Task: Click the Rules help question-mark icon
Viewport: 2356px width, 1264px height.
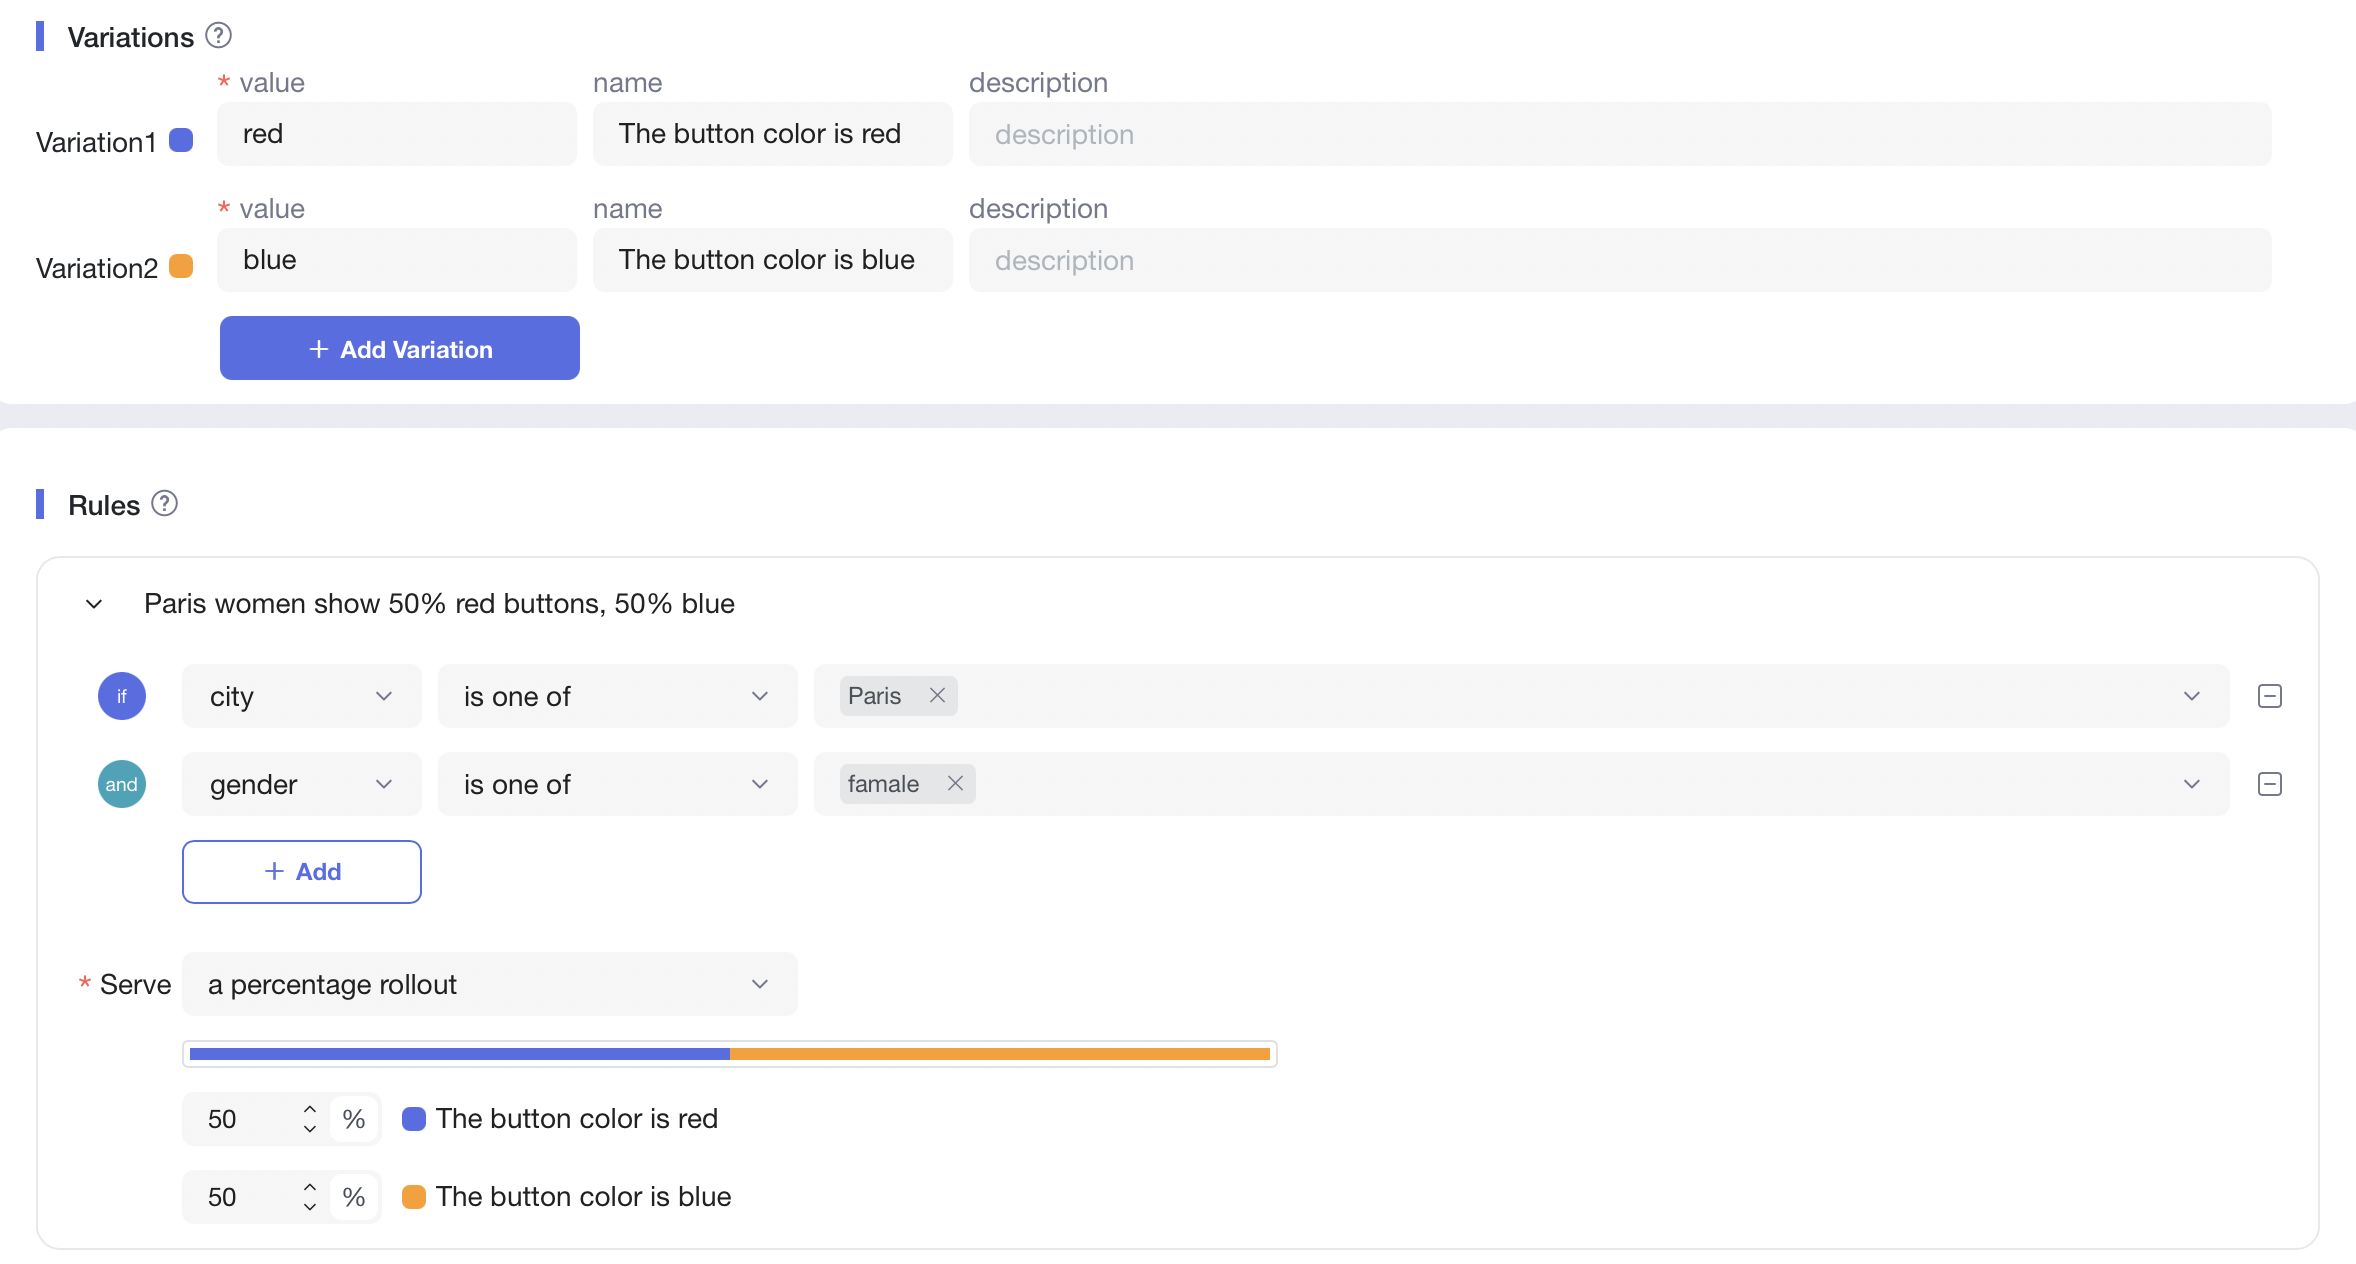Action: 164,504
